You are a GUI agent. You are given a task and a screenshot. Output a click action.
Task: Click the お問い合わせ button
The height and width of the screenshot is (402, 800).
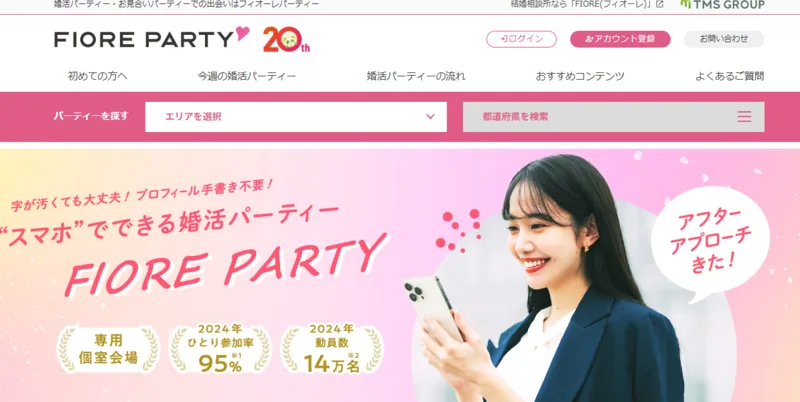click(x=724, y=39)
